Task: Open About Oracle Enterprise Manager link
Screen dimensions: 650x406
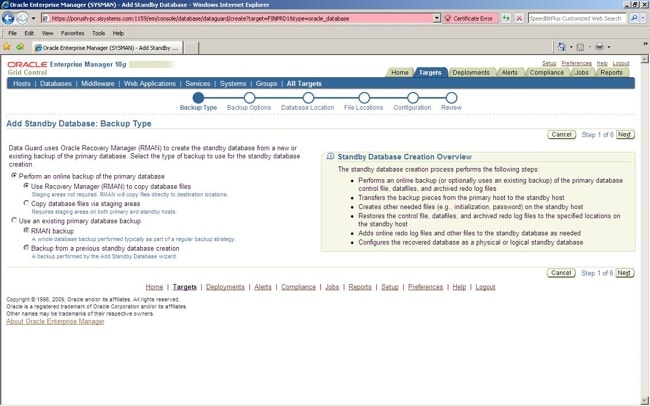Action: pos(55,321)
